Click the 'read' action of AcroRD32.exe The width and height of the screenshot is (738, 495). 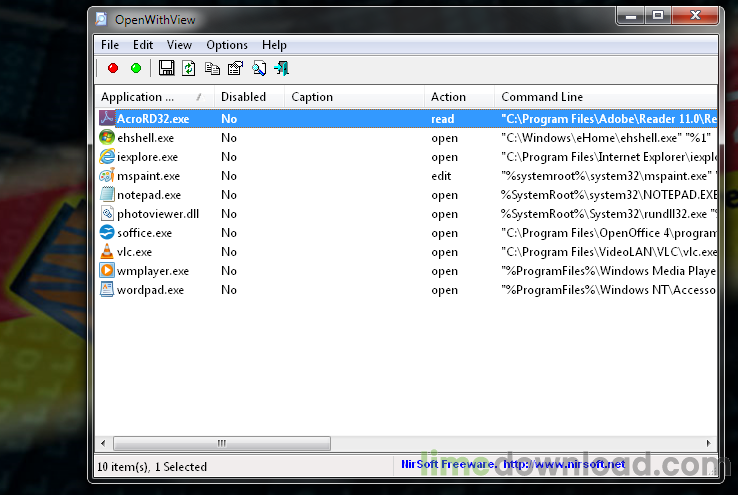(x=442, y=119)
